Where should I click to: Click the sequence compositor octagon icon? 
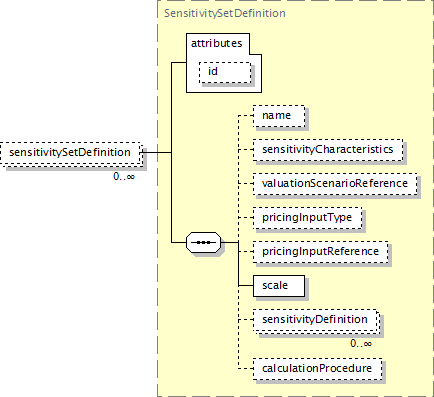tap(203, 242)
